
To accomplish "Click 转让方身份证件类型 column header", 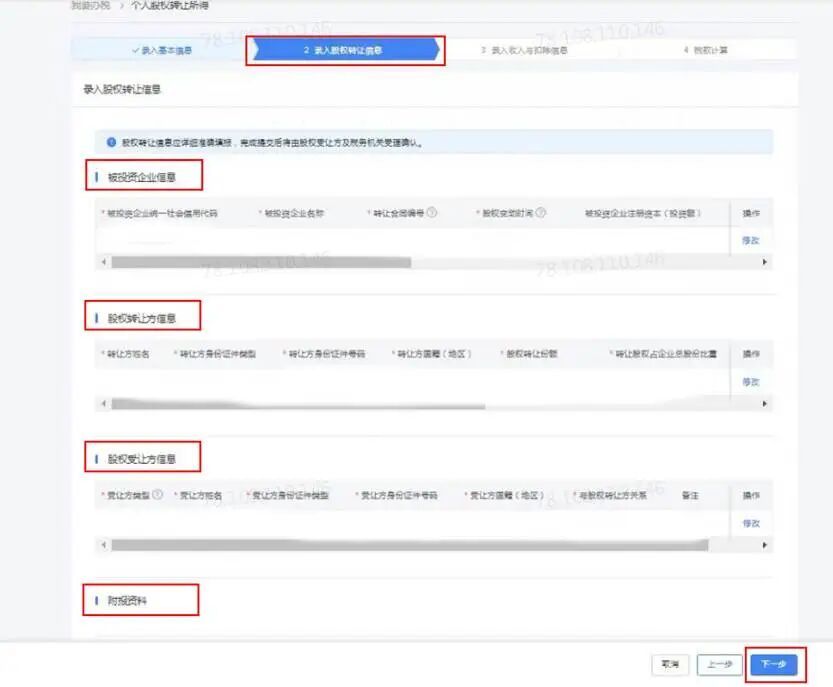I will coord(216,354).
